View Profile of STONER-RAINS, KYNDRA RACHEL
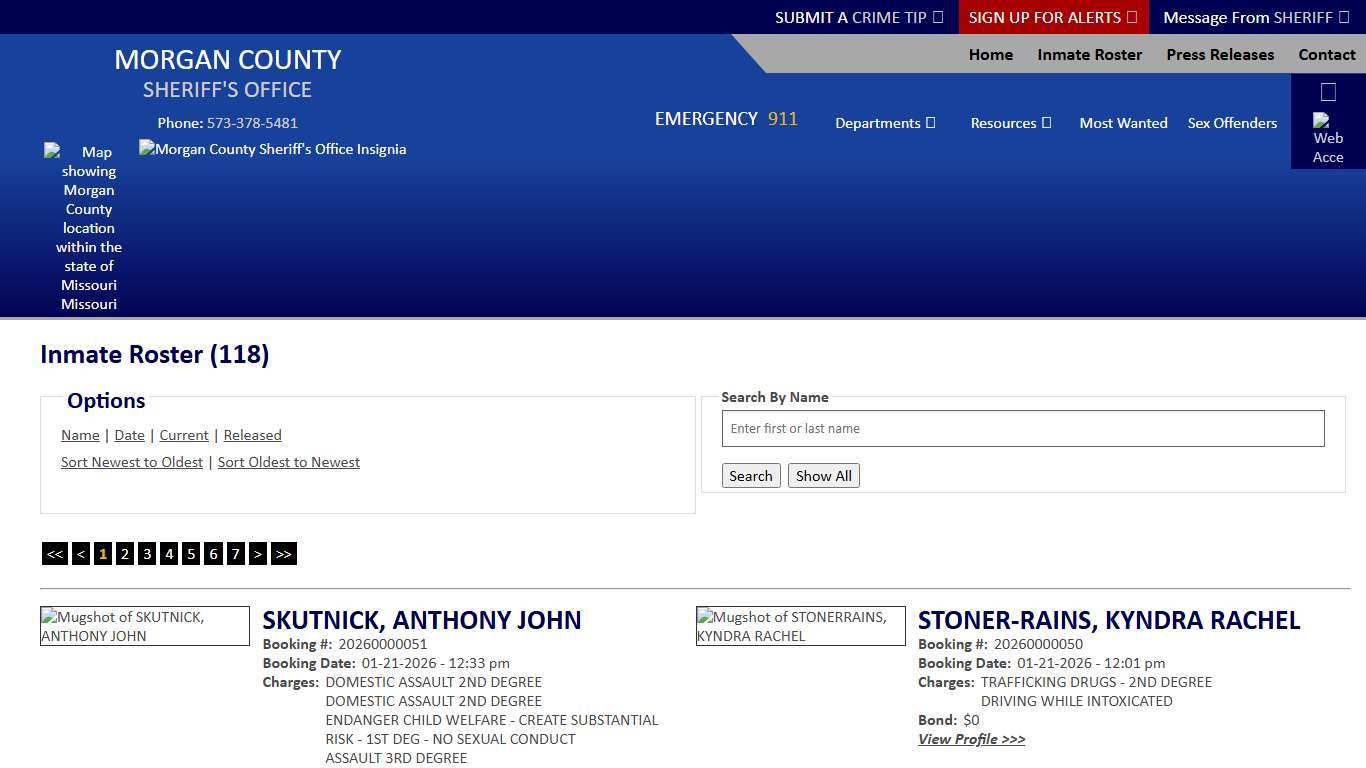 (x=971, y=739)
